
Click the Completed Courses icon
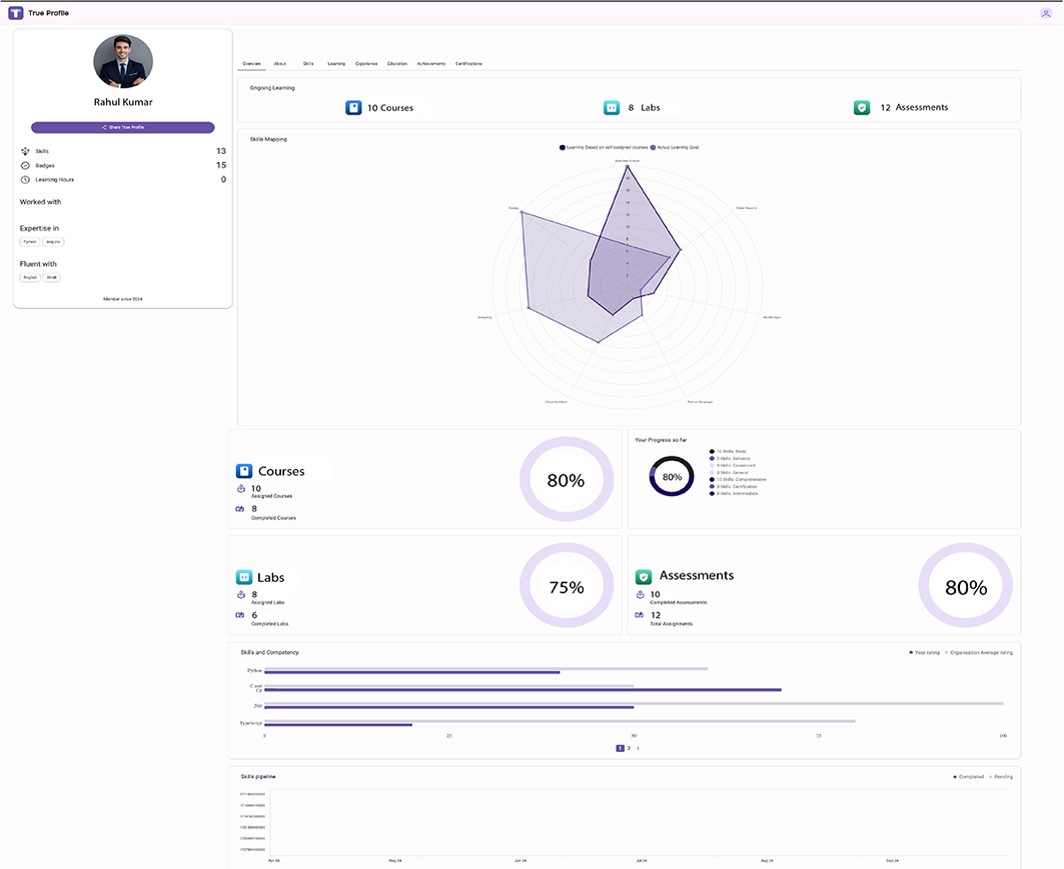click(x=240, y=509)
